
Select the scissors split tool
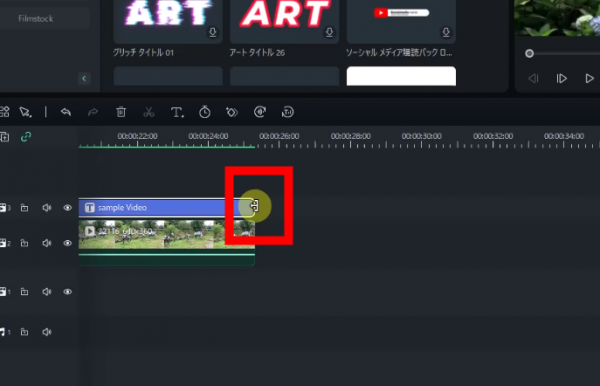click(x=148, y=112)
